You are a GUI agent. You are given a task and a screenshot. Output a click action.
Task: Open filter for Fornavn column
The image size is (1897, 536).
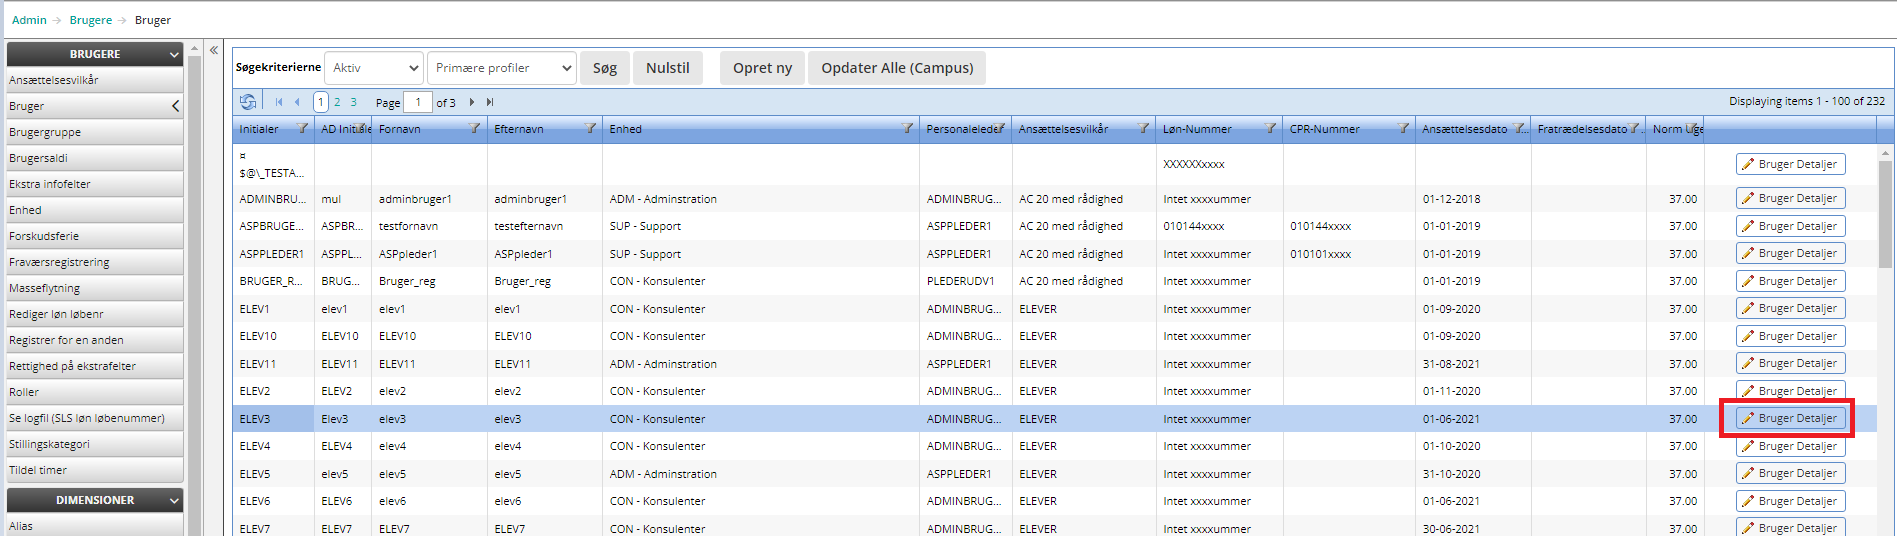click(475, 129)
